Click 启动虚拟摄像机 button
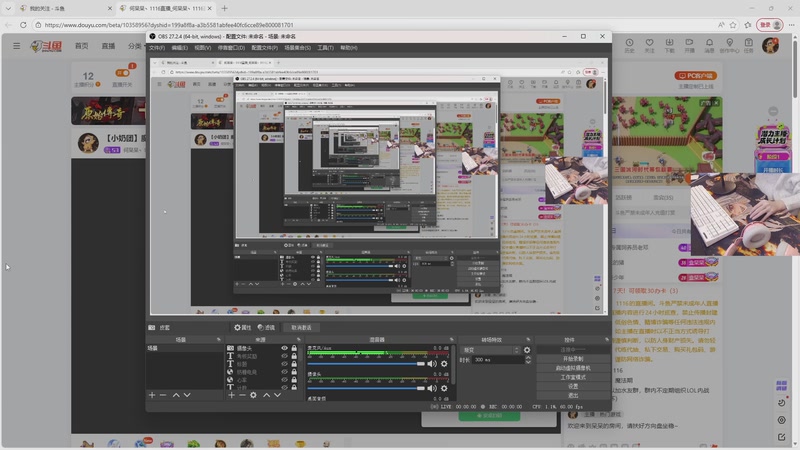The height and width of the screenshot is (450, 800). pos(573,368)
